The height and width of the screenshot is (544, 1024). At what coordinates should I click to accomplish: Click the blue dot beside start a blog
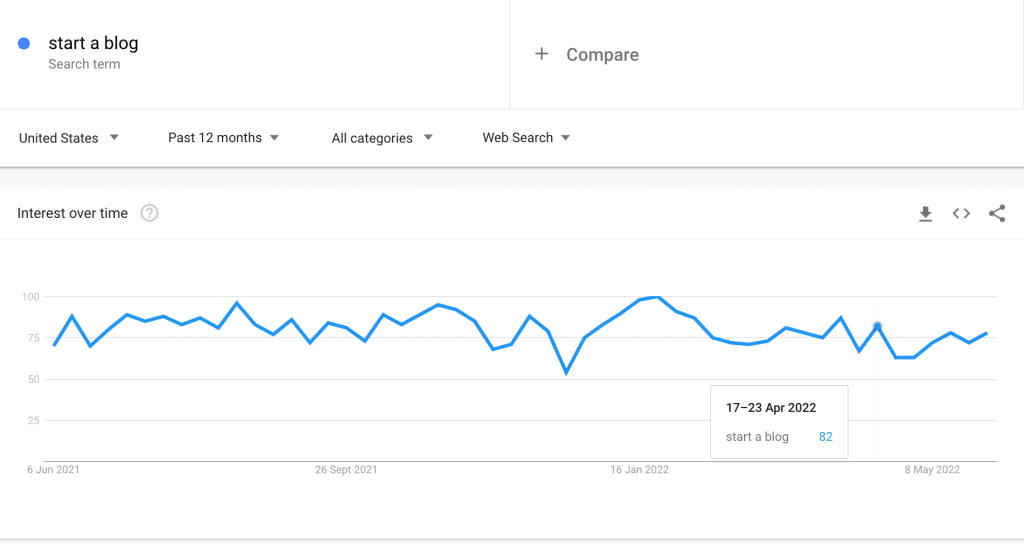[x=24, y=43]
